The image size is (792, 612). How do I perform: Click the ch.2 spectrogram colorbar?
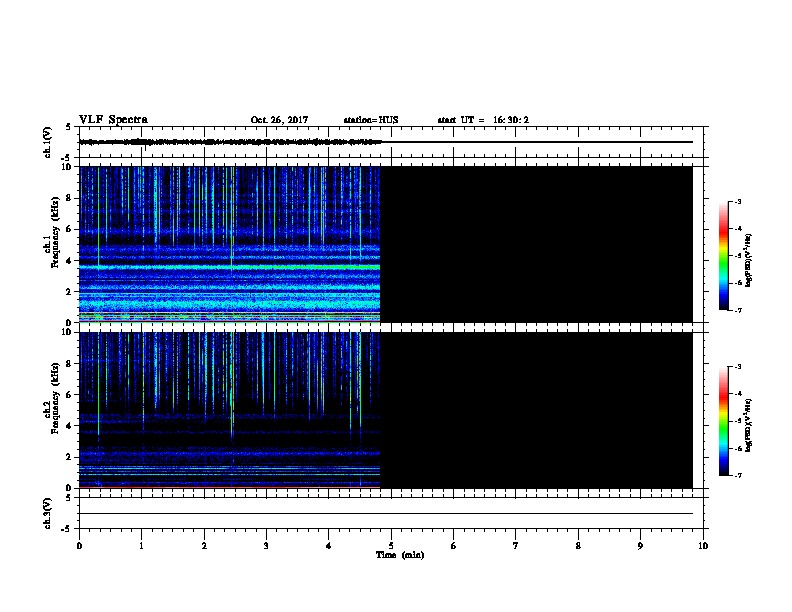(x=724, y=421)
